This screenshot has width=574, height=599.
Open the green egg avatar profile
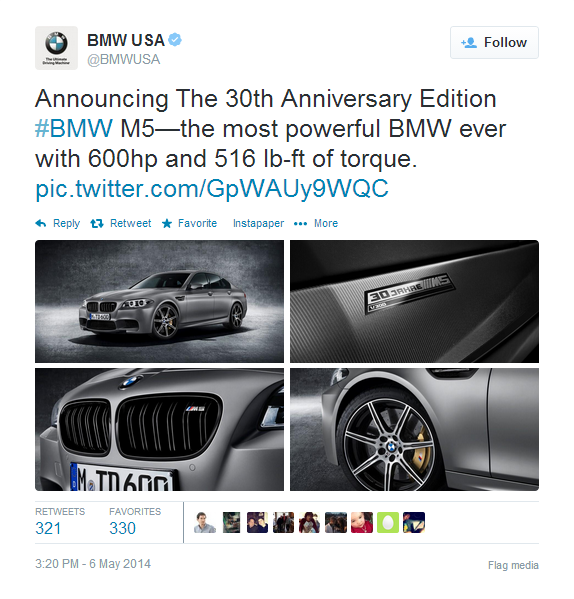click(388, 522)
